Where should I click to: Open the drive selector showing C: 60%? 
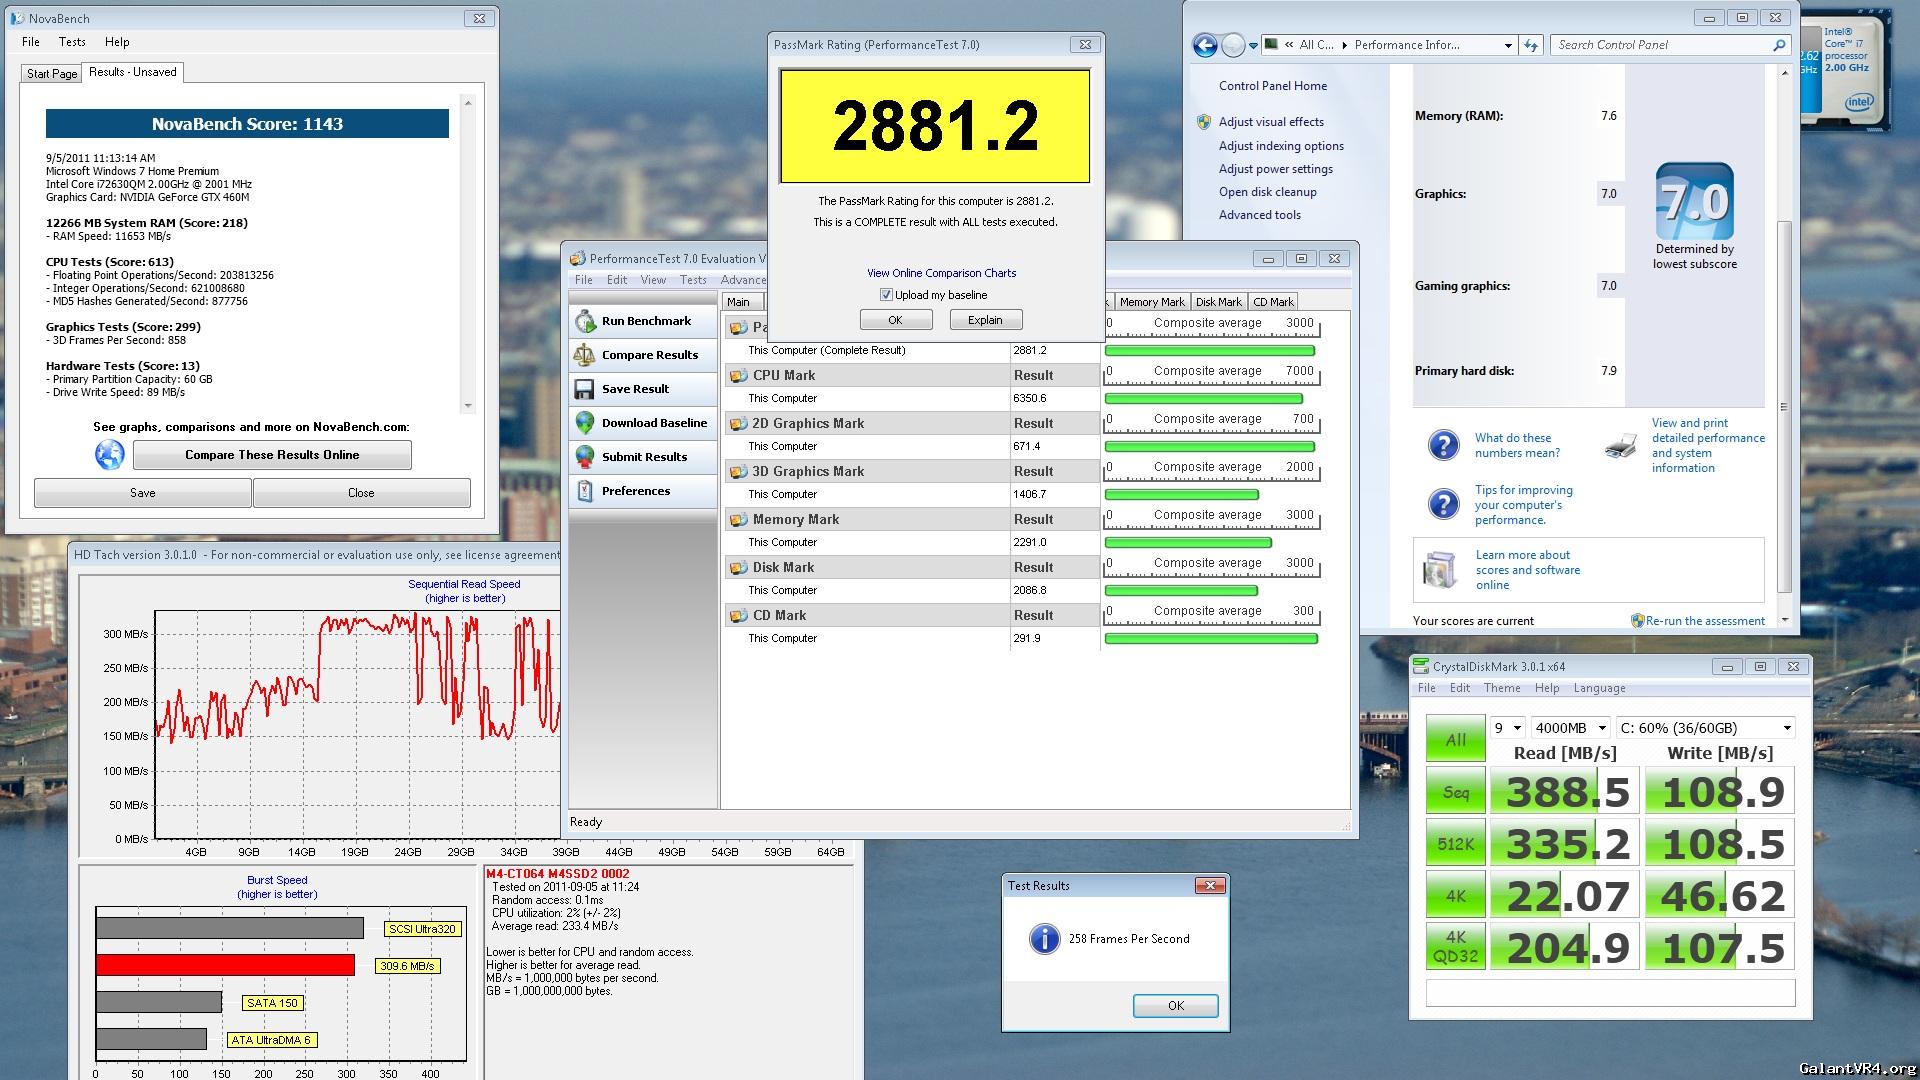(1706, 728)
